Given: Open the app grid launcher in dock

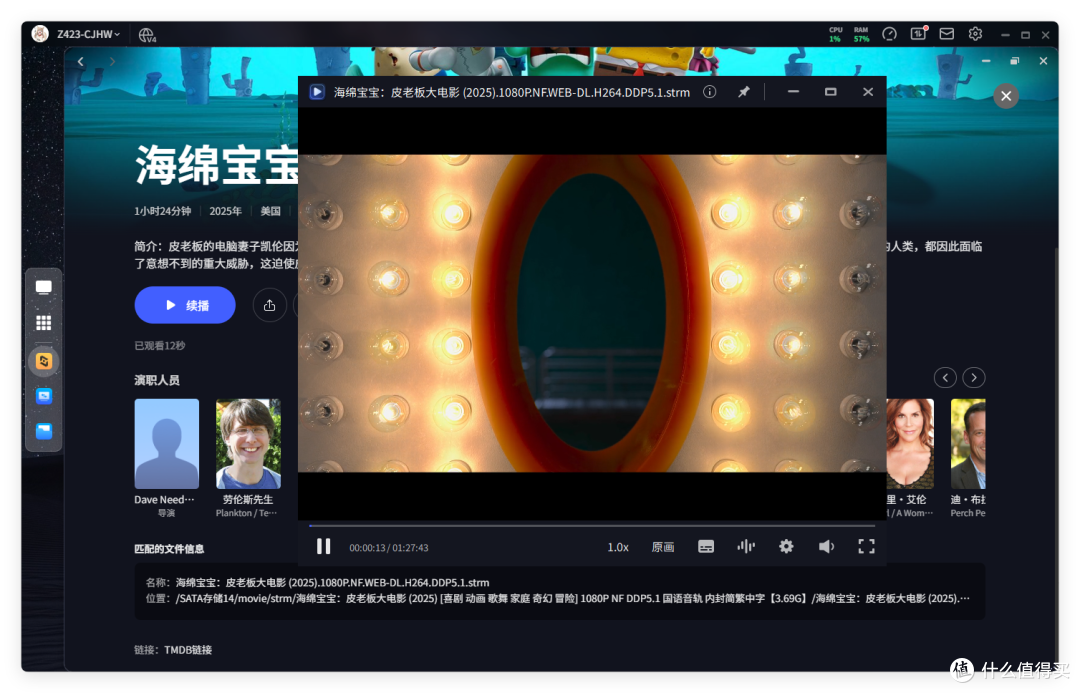Looking at the screenshot, I should (43, 323).
